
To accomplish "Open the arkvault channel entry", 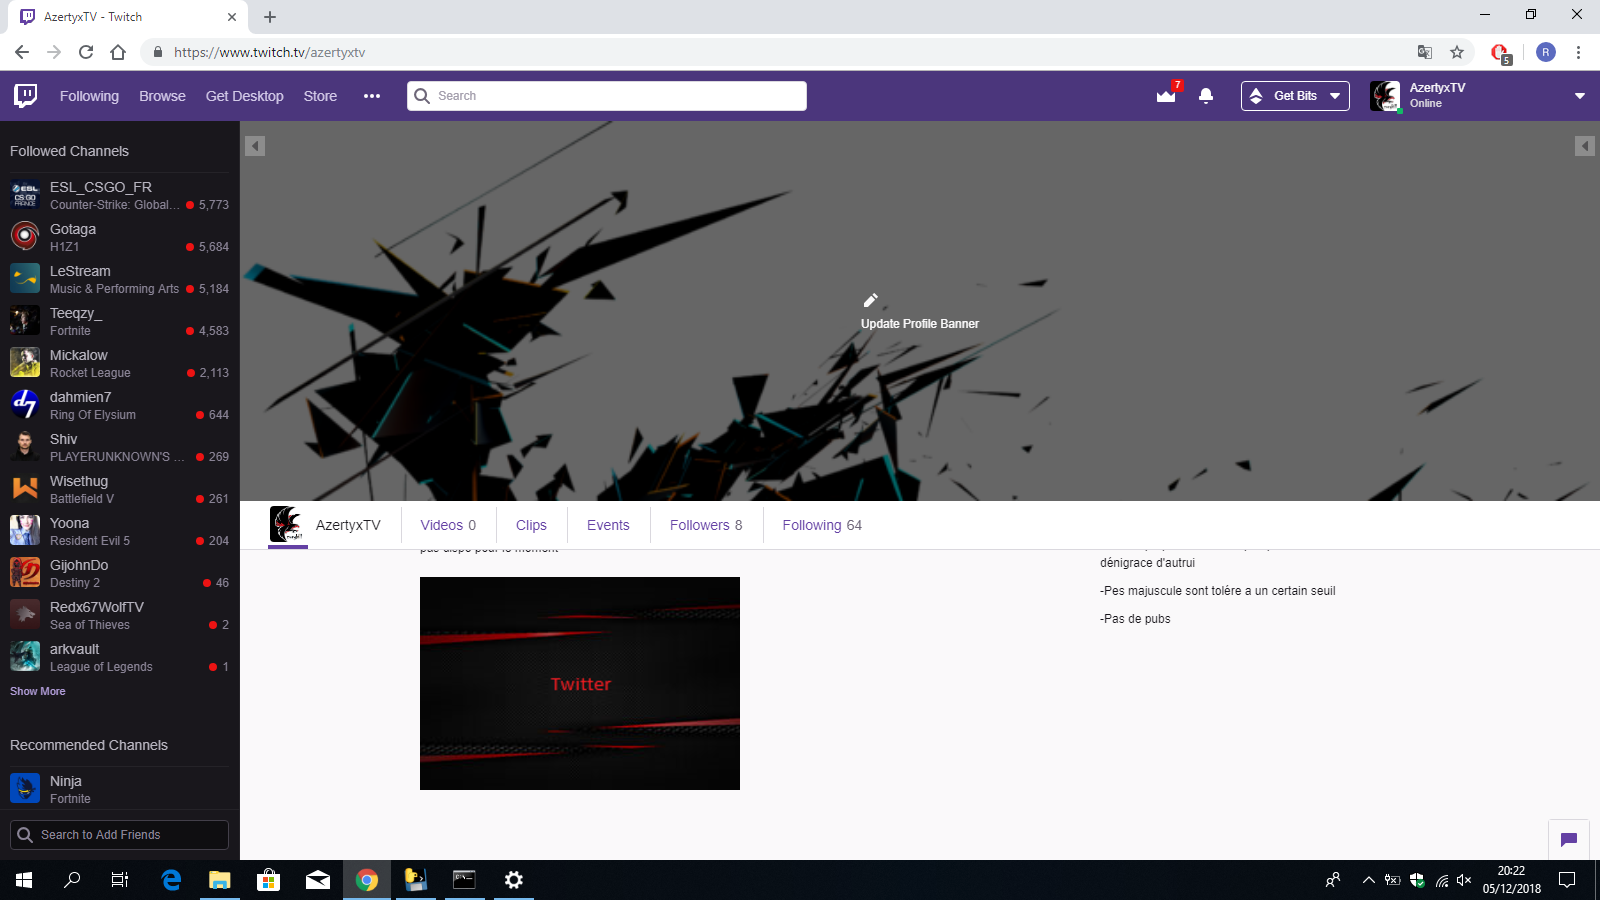I will click(120, 656).
